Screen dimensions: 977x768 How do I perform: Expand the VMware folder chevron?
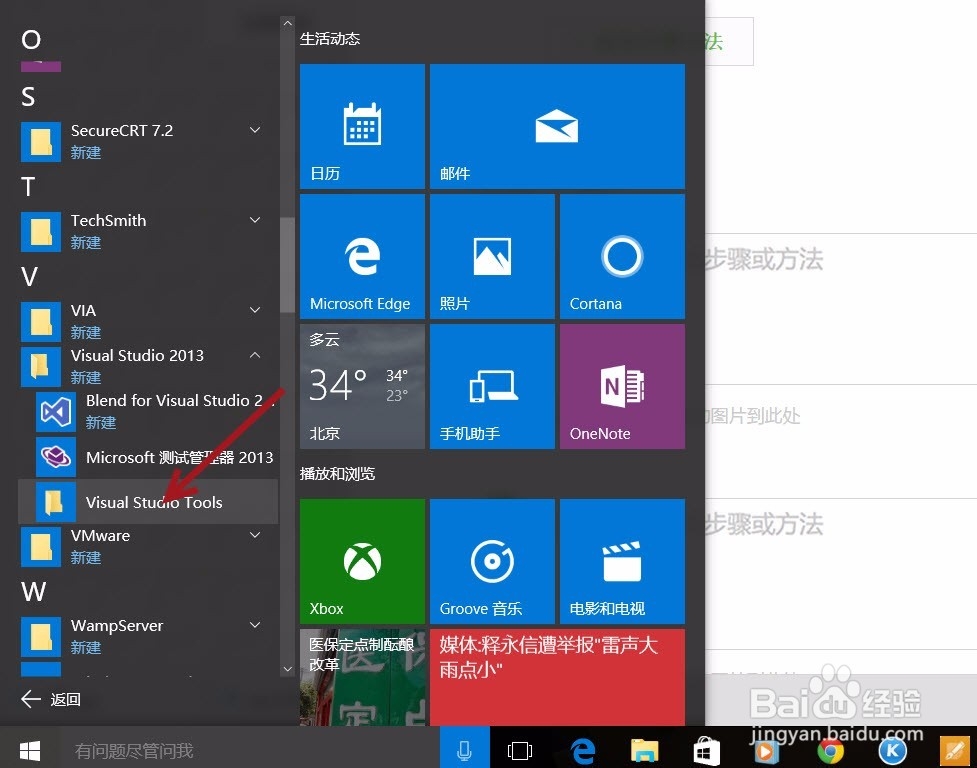[x=255, y=535]
